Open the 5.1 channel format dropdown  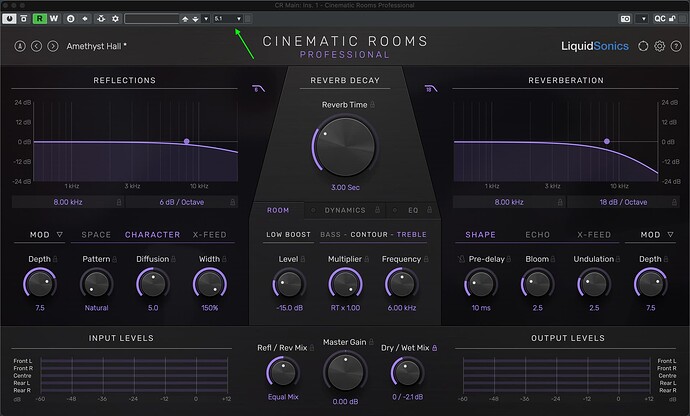228,19
